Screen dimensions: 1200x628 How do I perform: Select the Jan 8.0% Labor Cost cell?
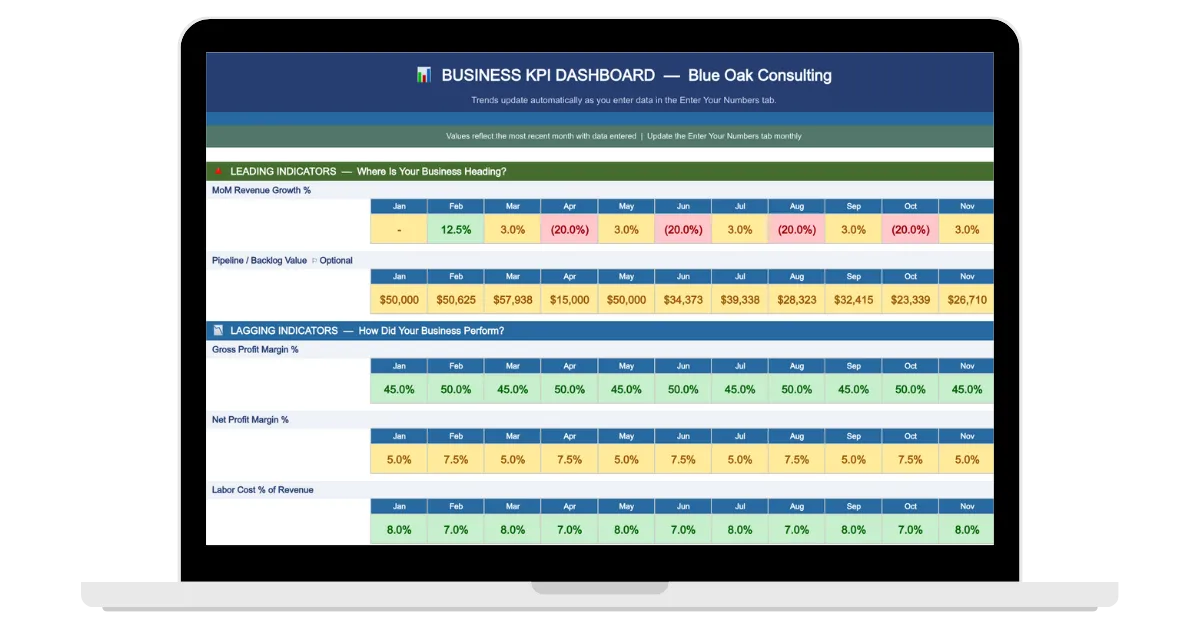pyautogui.click(x=399, y=529)
